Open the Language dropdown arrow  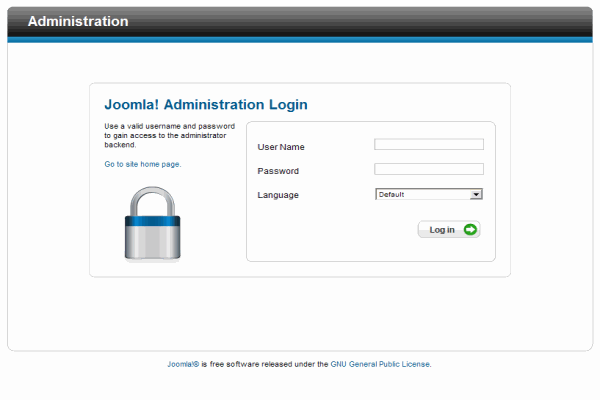pos(476,194)
